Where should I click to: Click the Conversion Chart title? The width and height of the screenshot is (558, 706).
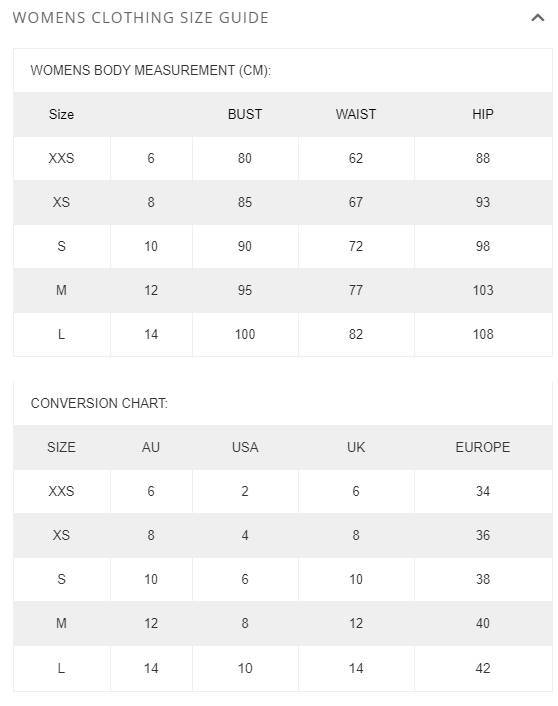tap(99, 403)
